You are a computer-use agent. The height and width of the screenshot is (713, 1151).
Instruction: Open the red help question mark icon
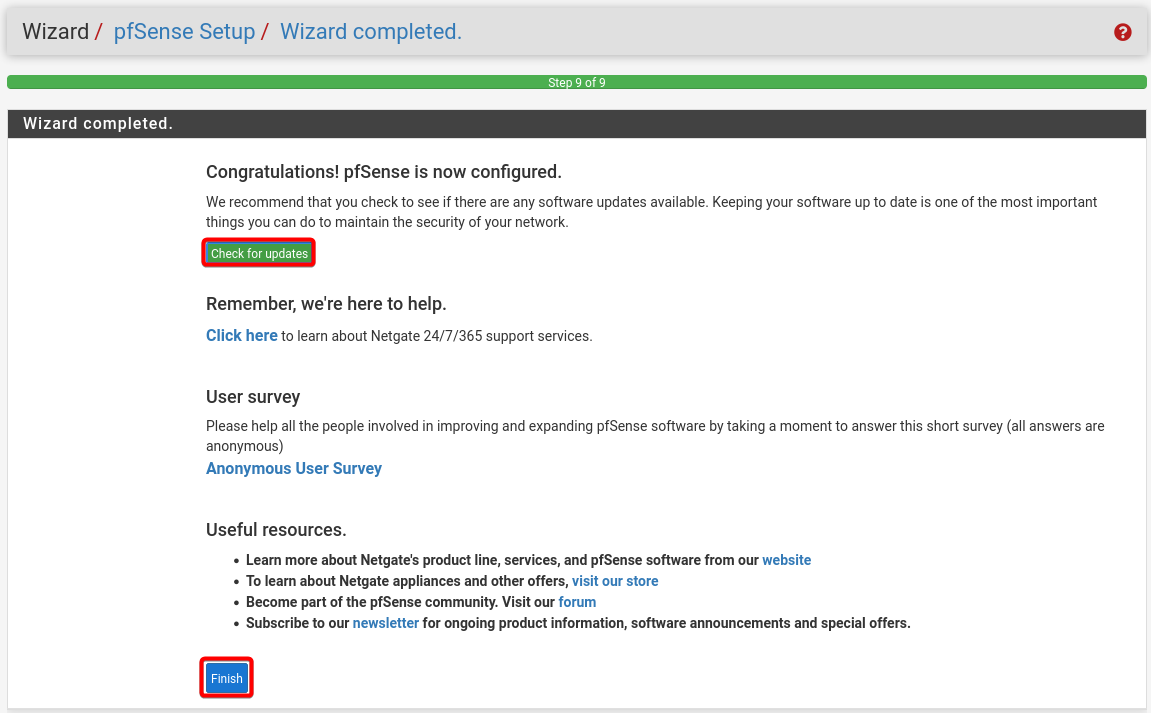point(1122,32)
